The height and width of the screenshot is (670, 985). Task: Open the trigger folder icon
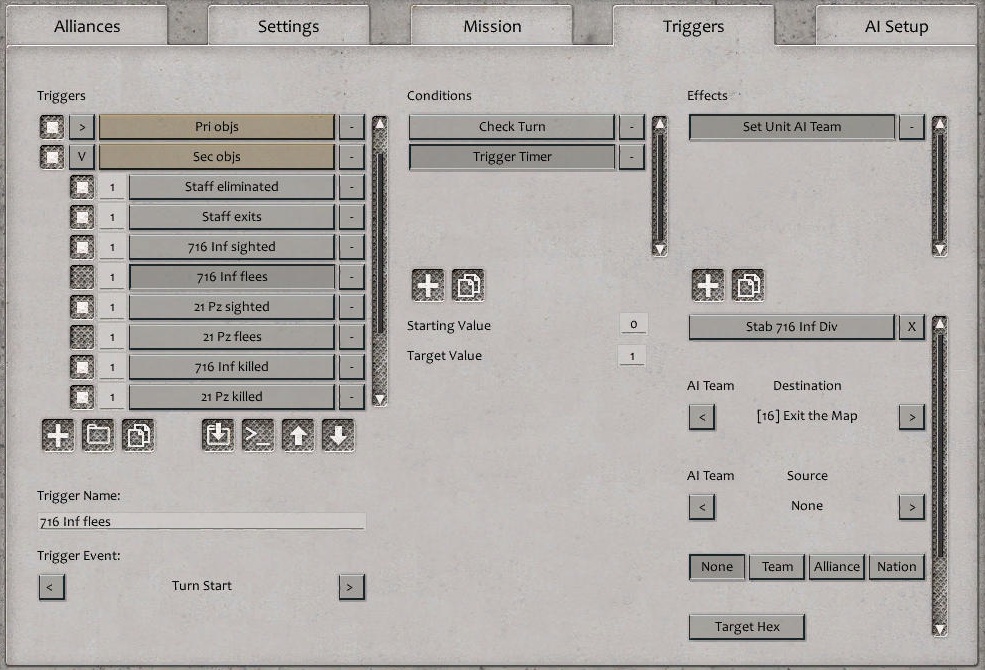pyautogui.click(x=97, y=435)
